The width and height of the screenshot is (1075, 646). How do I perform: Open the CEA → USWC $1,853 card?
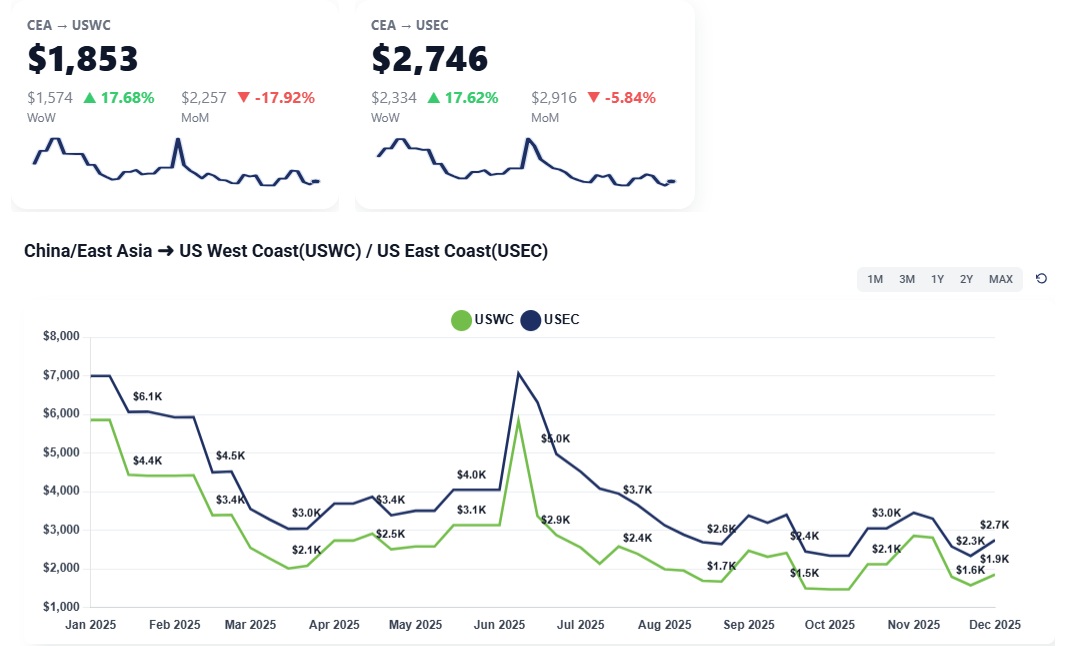tap(175, 105)
